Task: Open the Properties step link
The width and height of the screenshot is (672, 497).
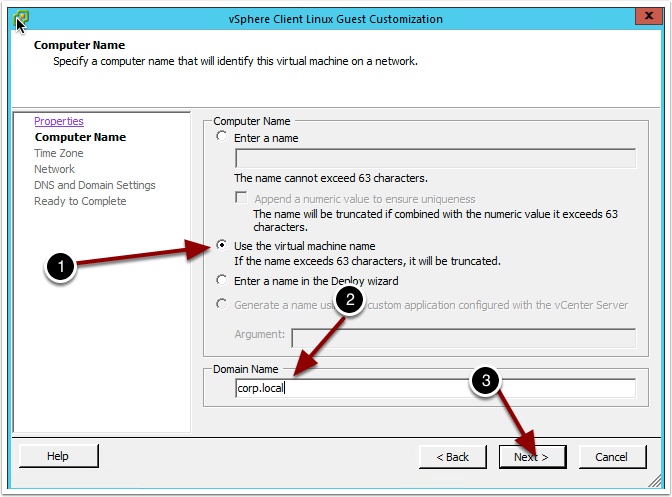Action: click(59, 121)
